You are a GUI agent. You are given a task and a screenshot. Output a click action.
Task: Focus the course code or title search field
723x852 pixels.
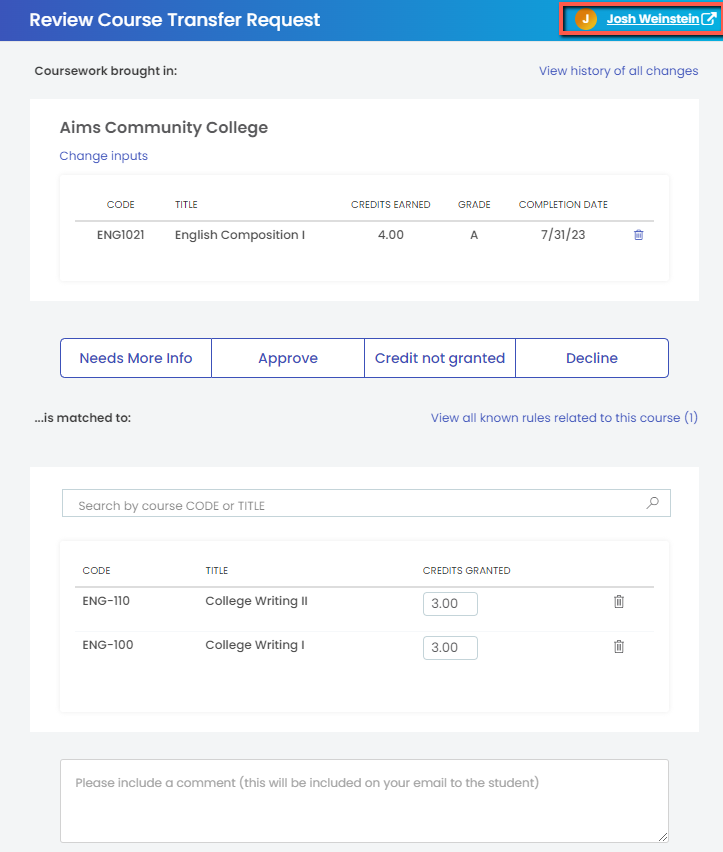(355, 505)
